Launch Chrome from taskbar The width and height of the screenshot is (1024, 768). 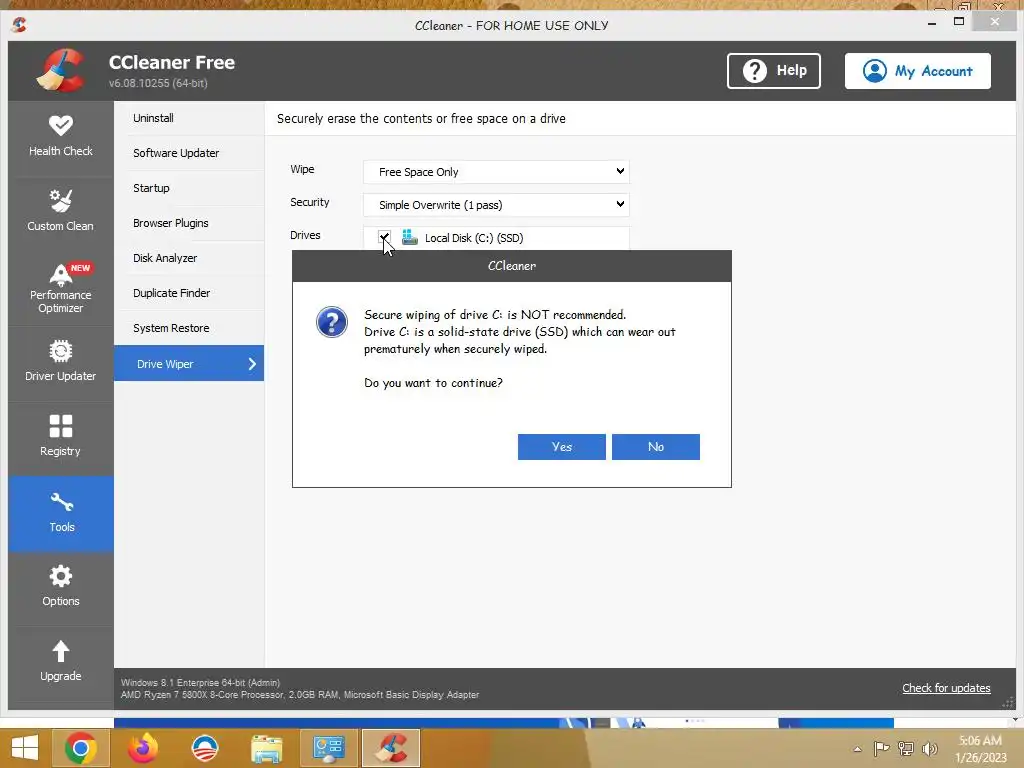[81, 748]
